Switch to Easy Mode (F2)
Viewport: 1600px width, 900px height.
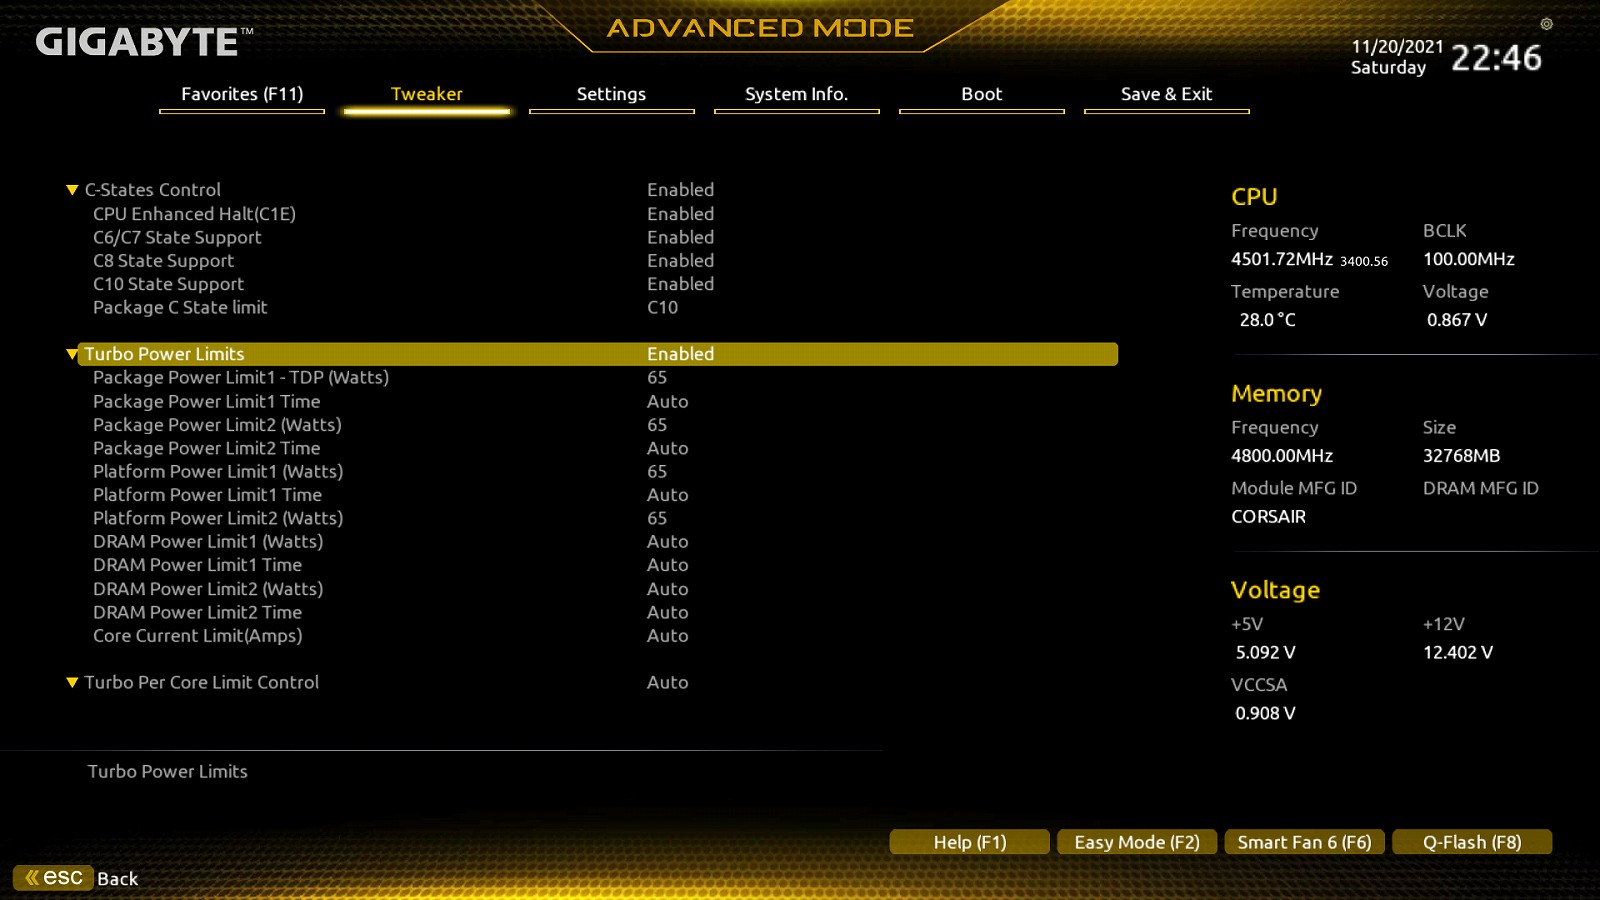point(1136,842)
